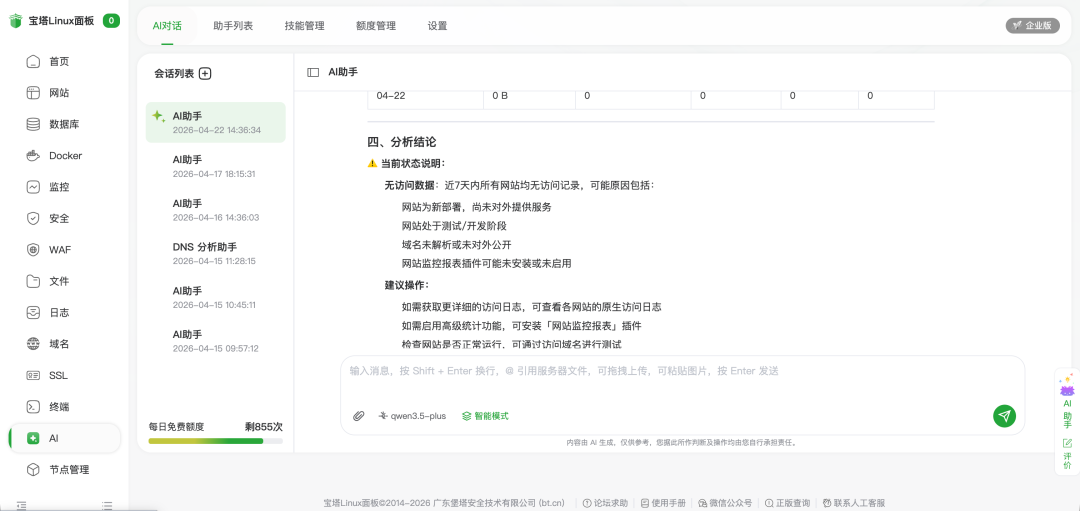Click the 当前状态说明 warning line
This screenshot has height=511, width=1080.
pos(407,164)
